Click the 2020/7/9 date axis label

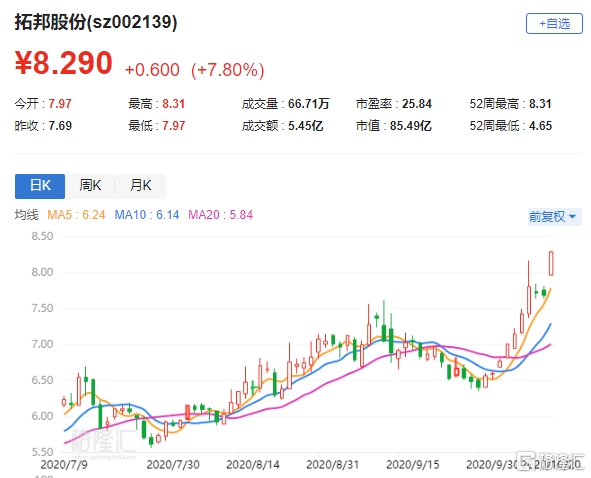64,464
